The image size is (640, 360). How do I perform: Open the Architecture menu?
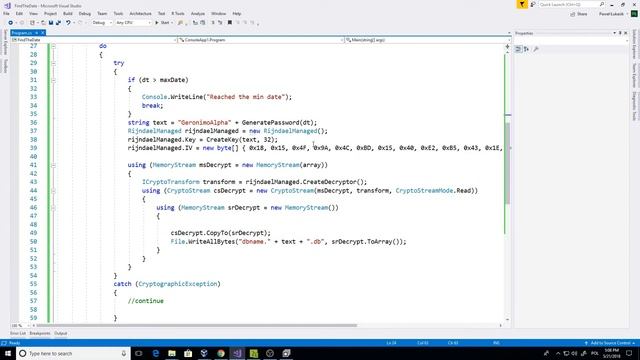(140, 13)
